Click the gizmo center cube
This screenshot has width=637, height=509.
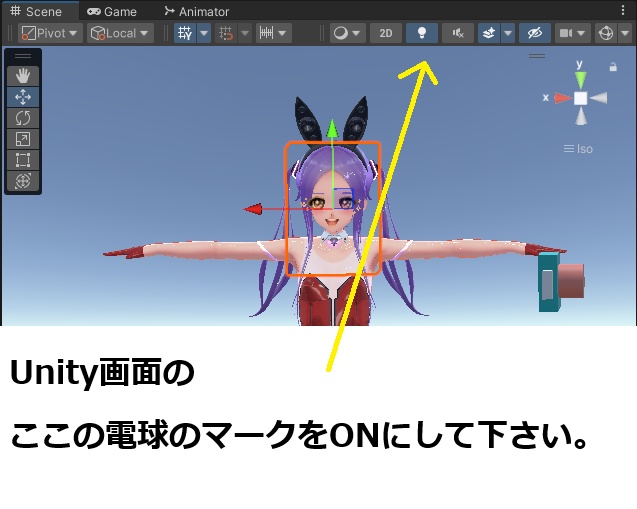click(x=581, y=98)
